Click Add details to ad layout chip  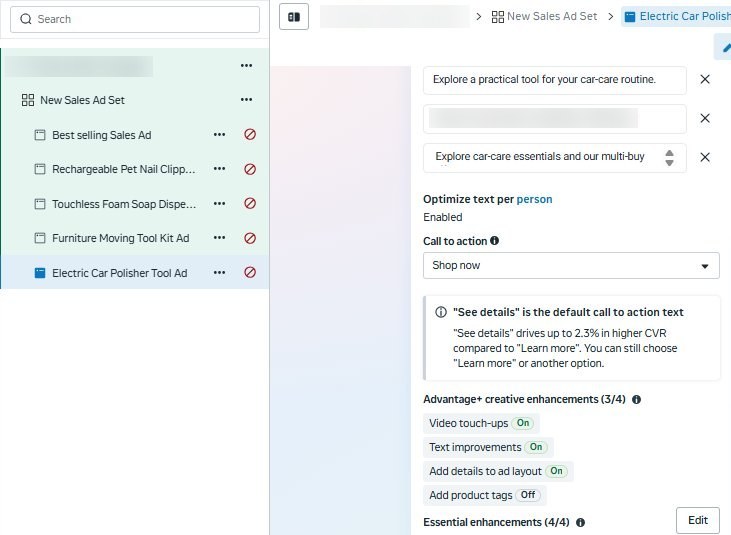(x=498, y=471)
